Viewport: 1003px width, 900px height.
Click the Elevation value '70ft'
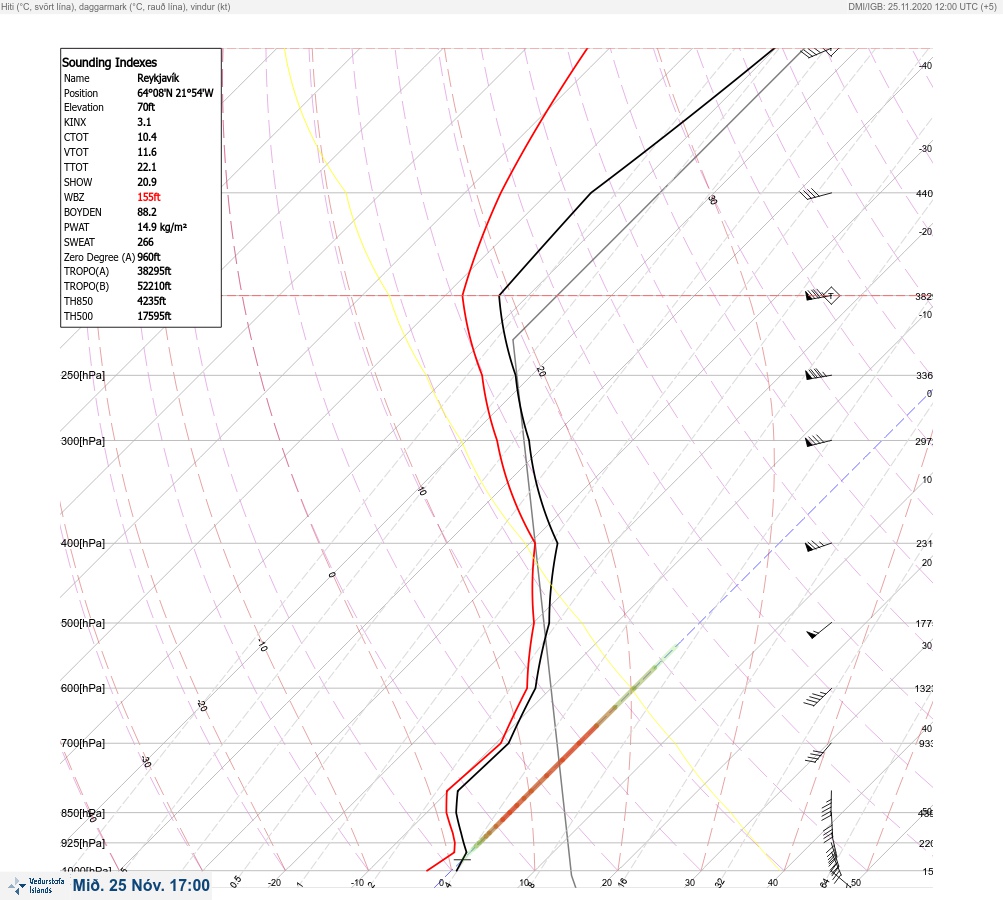point(146,107)
